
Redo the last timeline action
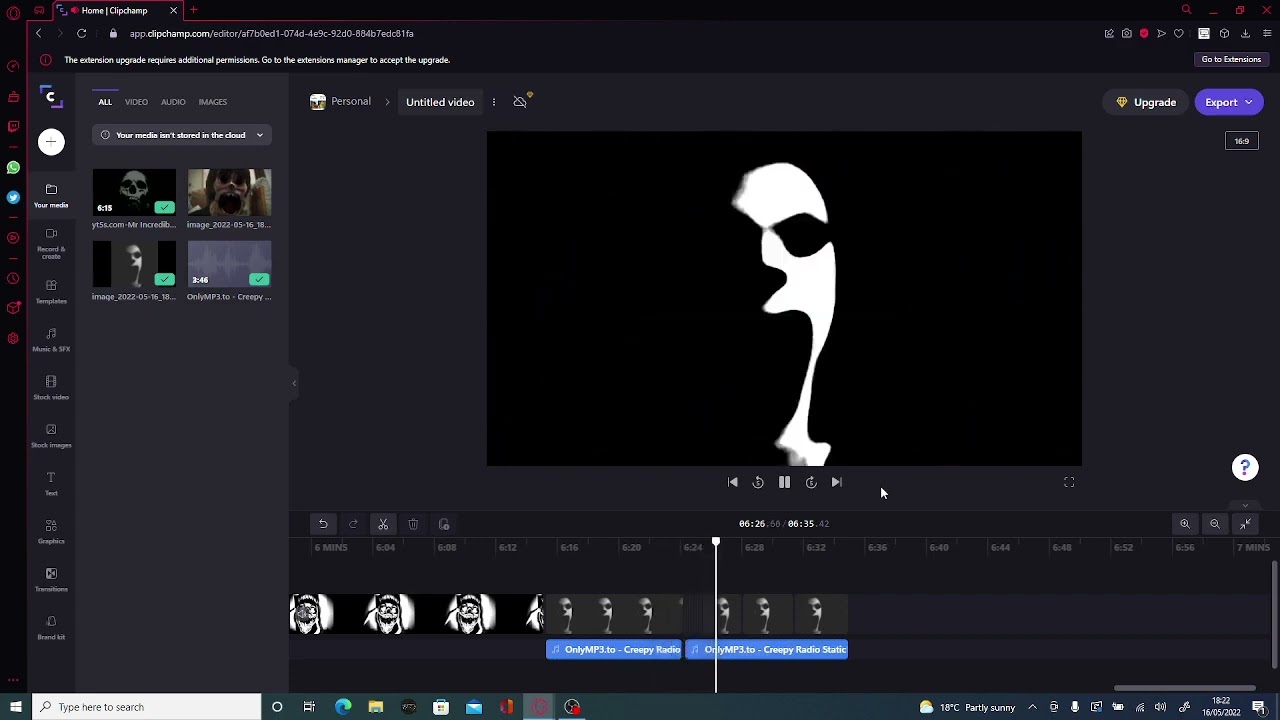point(353,524)
